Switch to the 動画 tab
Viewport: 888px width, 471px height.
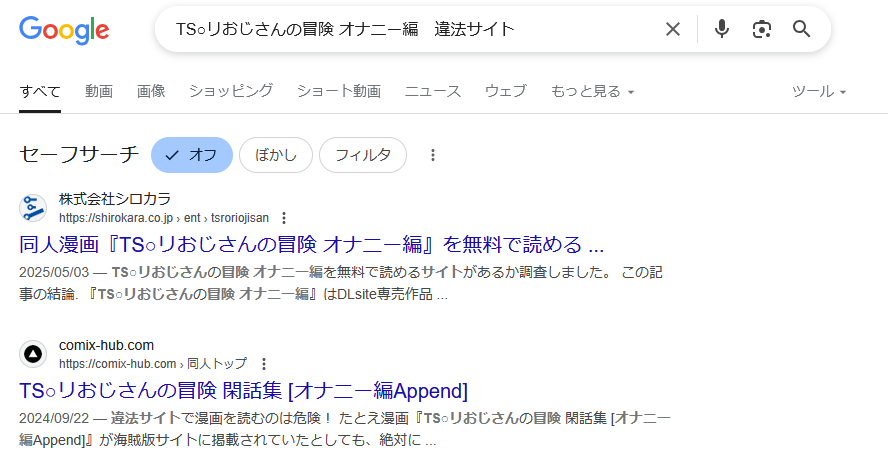(x=99, y=91)
